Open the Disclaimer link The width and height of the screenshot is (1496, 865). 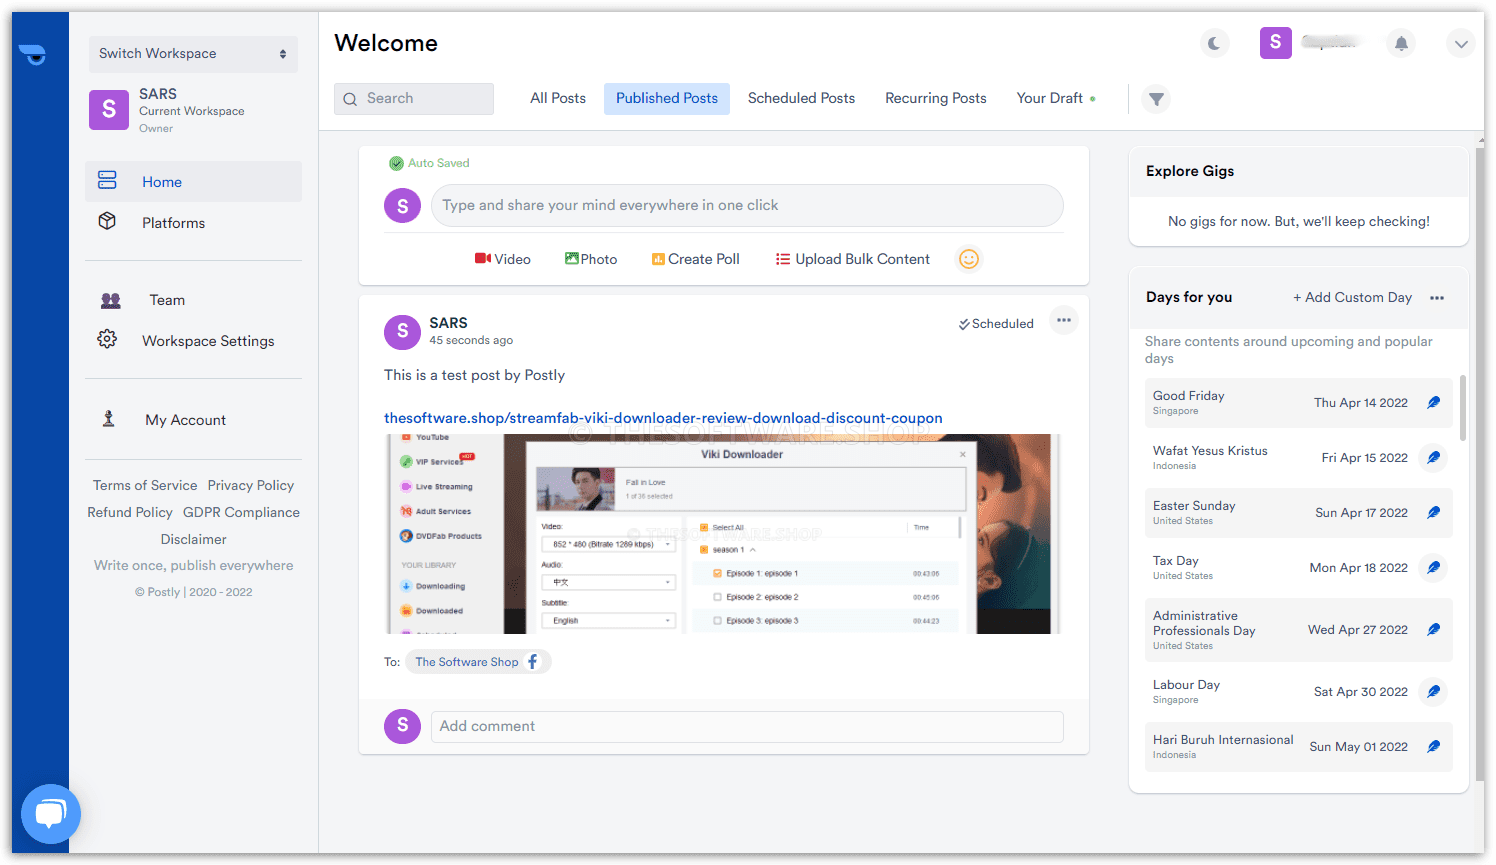coord(193,539)
